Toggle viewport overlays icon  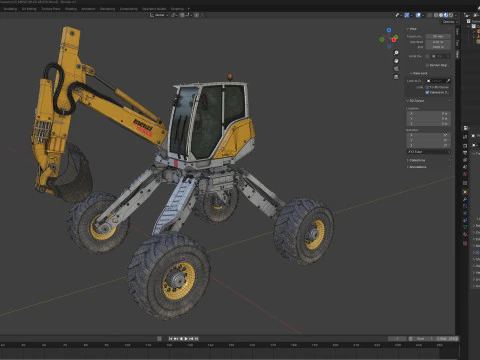(418, 15)
